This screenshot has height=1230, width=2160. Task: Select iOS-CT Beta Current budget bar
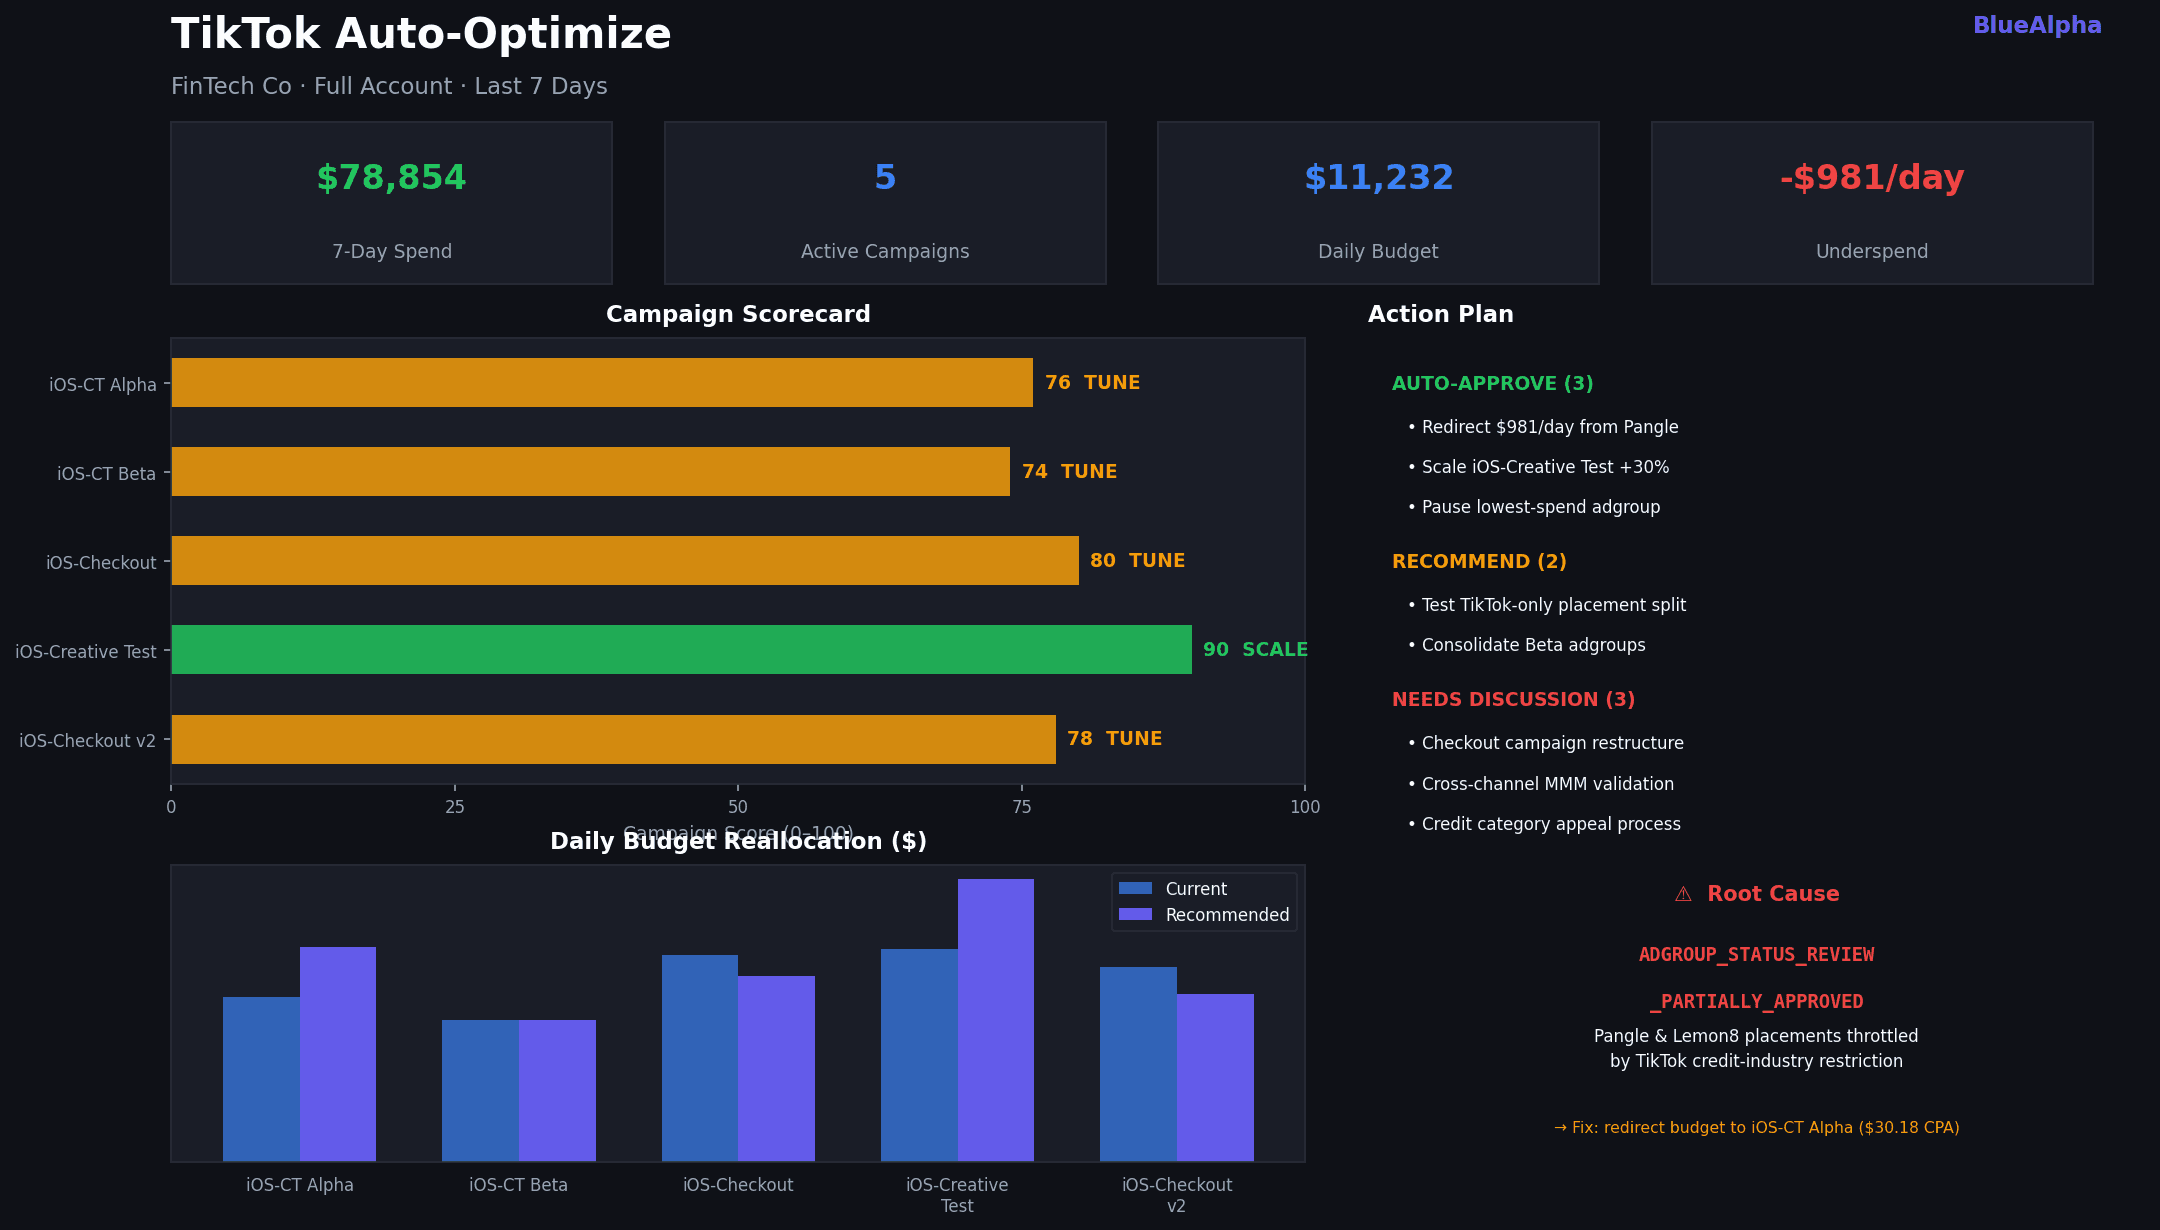click(480, 1090)
